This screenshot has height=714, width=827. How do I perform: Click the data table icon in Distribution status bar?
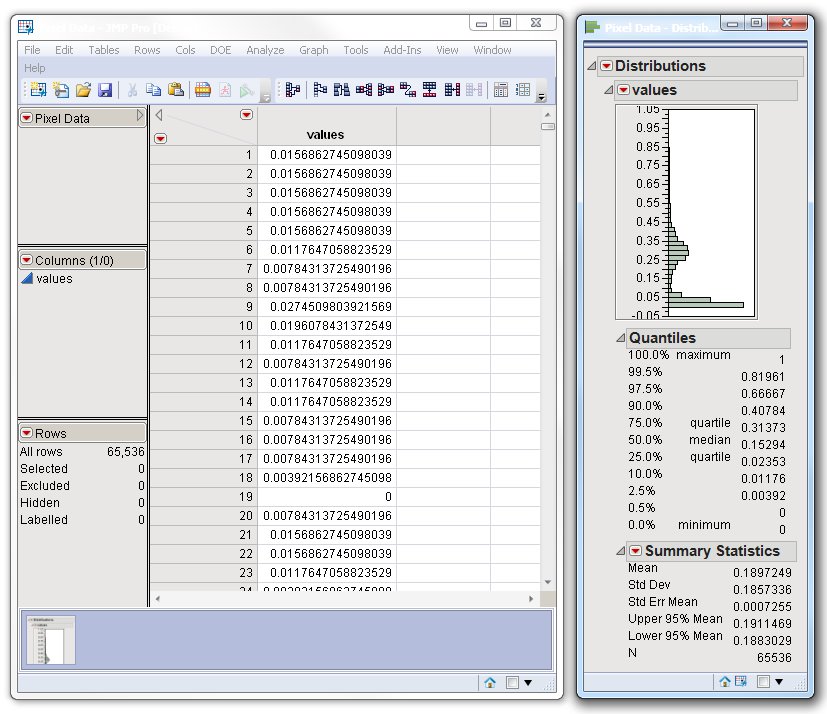pos(741,681)
